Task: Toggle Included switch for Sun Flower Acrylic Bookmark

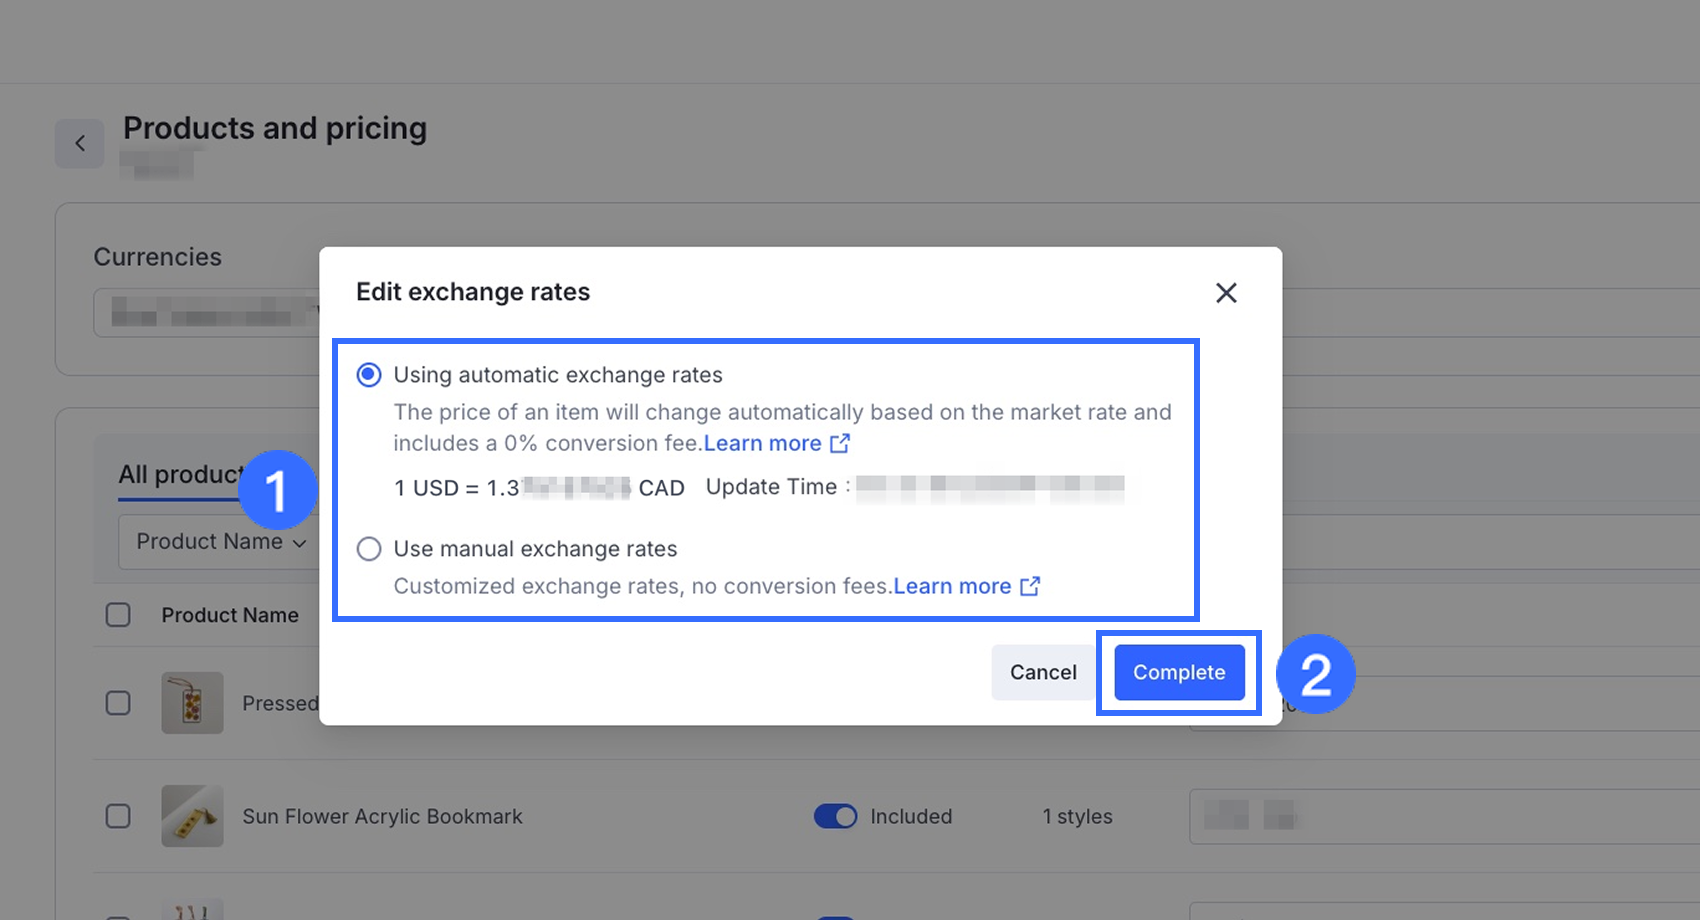Action: [835, 816]
